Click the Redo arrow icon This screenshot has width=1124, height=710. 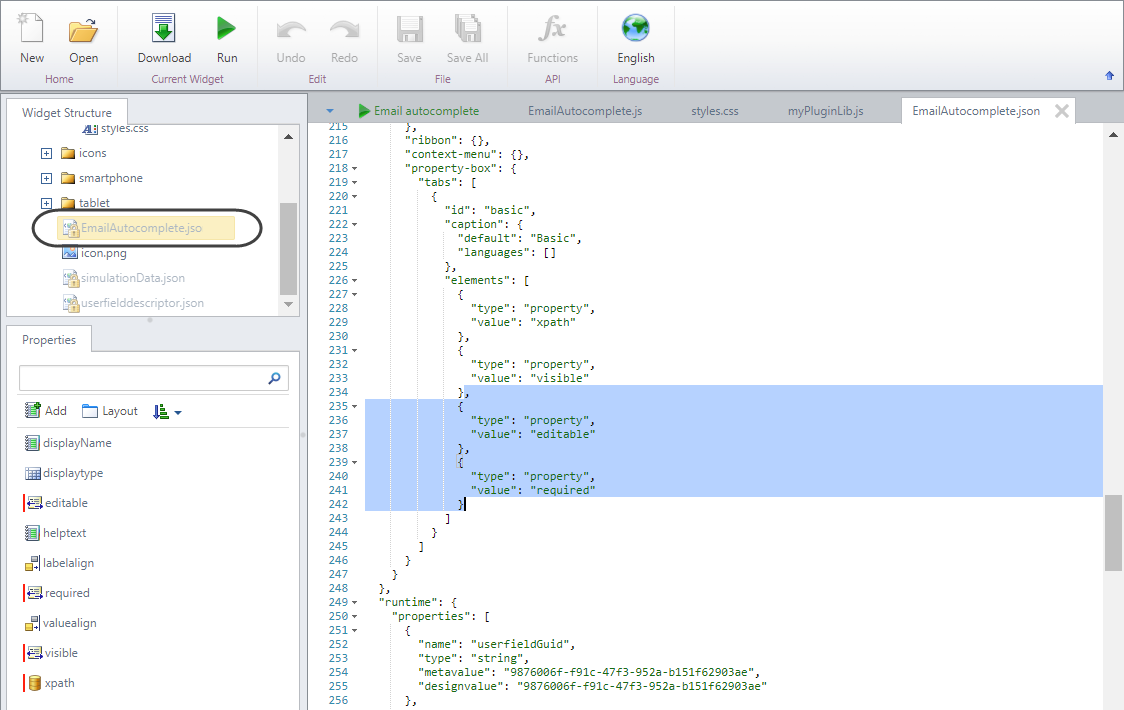(x=345, y=30)
